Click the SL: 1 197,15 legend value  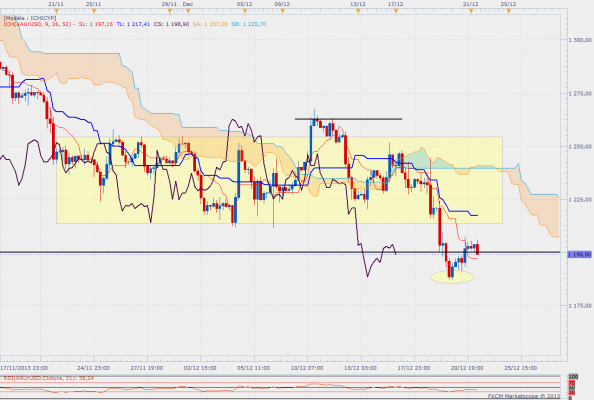pos(96,24)
